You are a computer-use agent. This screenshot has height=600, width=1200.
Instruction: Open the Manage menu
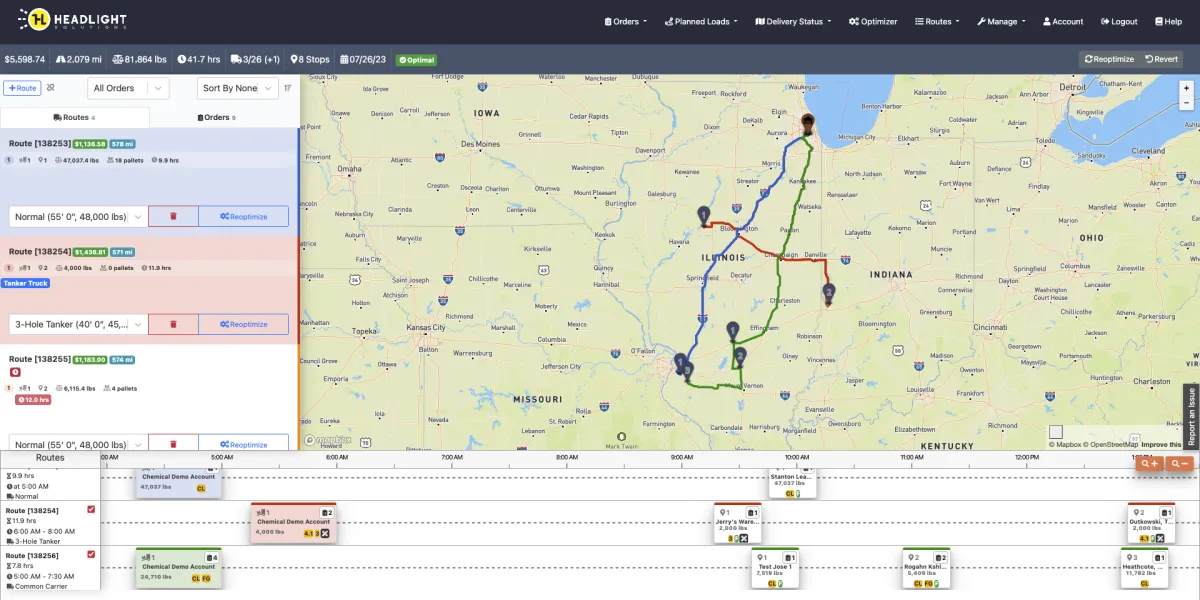(1001, 21)
